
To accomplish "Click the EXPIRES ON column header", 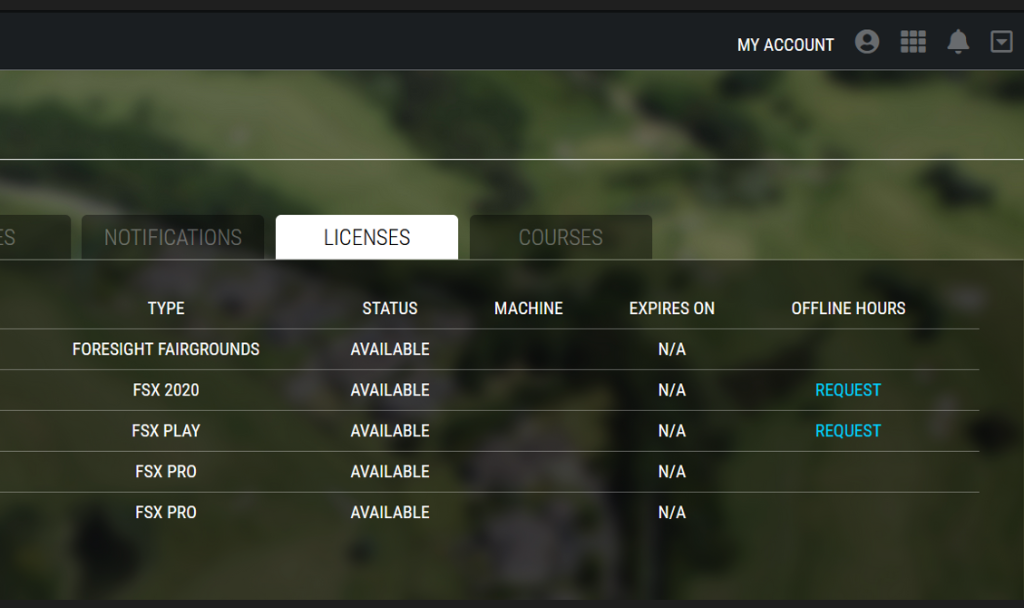I will pyautogui.click(x=672, y=308).
